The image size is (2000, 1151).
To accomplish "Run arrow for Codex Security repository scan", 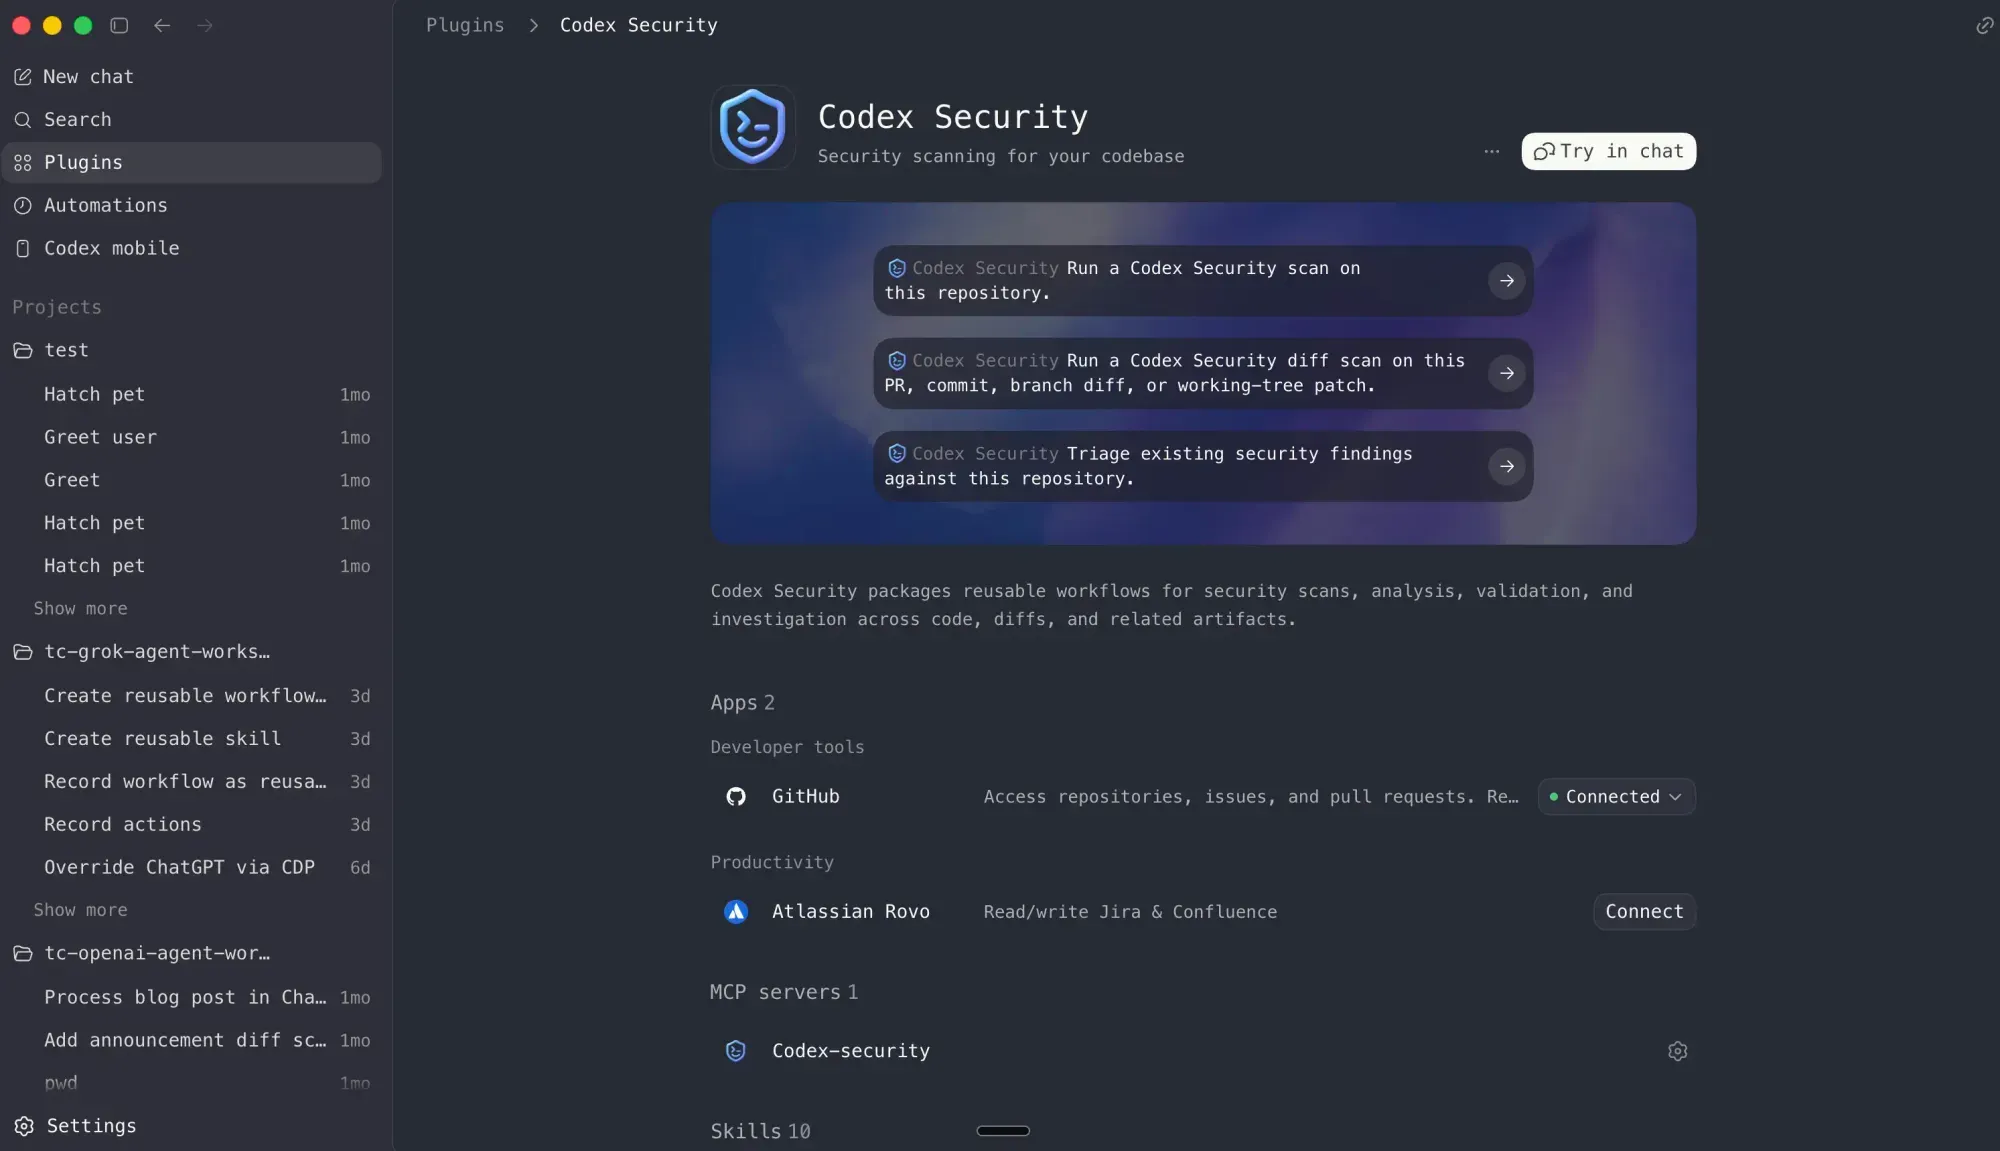I will (x=1506, y=281).
